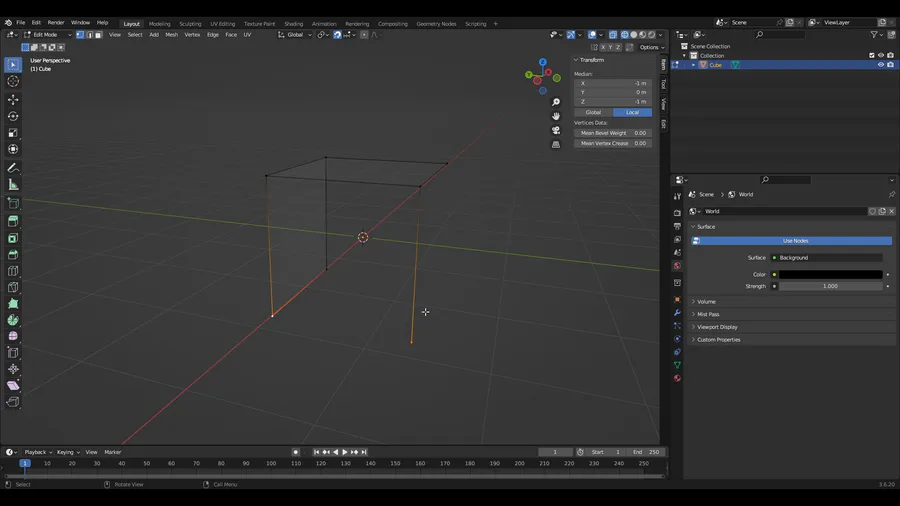
Task: Open the Modifiers wrench properties tab
Action: coord(677,313)
